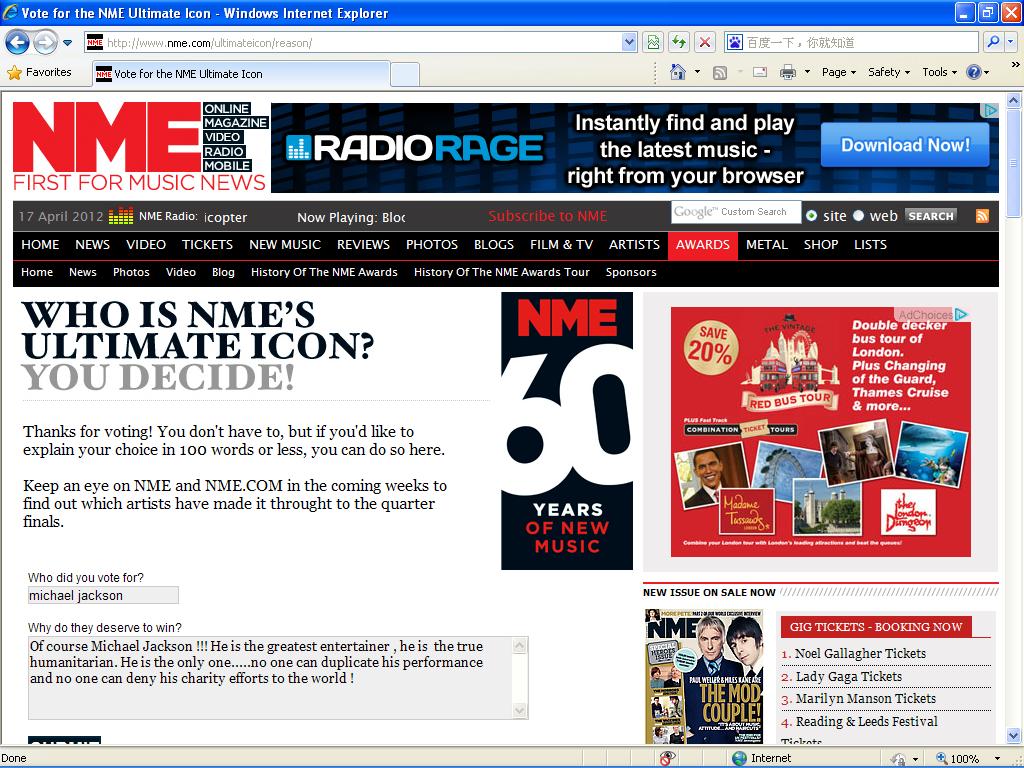The image size is (1024, 768).
Task: Click the Help question mark icon
Action: coord(973,72)
